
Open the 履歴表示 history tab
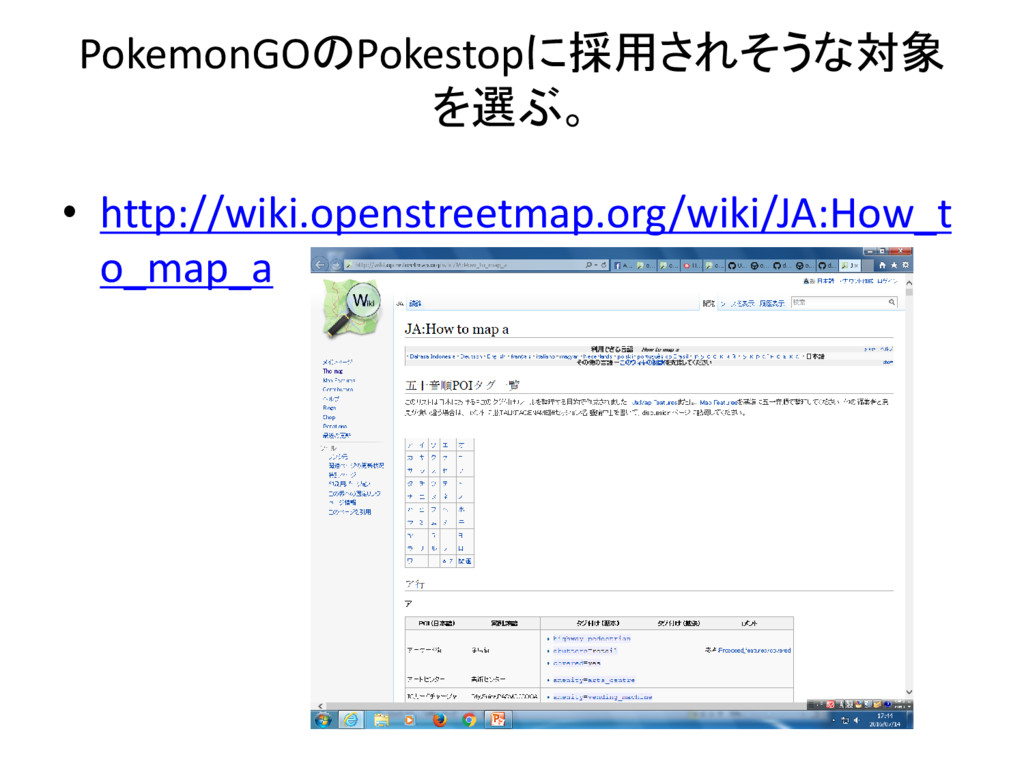coord(771,304)
